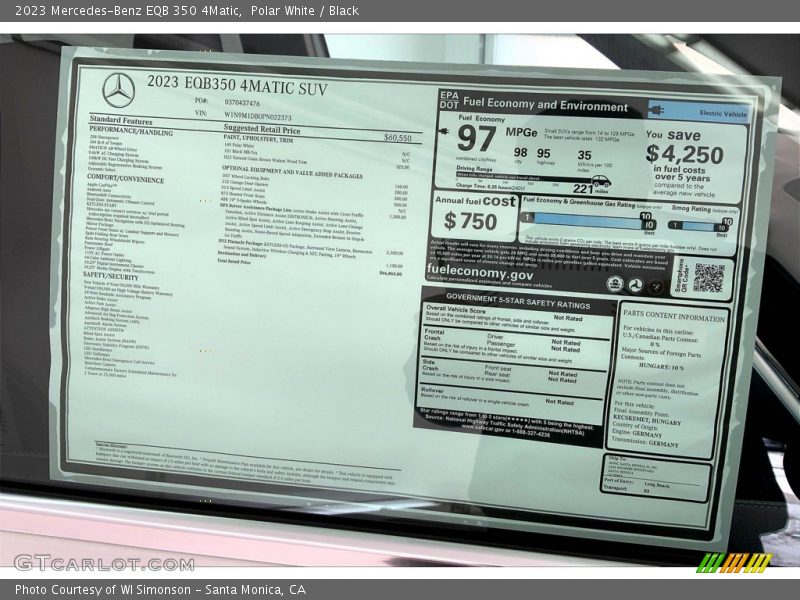
Task: Click the car silhouette on Driving Range gauge
Action: pyautogui.click(x=601, y=182)
